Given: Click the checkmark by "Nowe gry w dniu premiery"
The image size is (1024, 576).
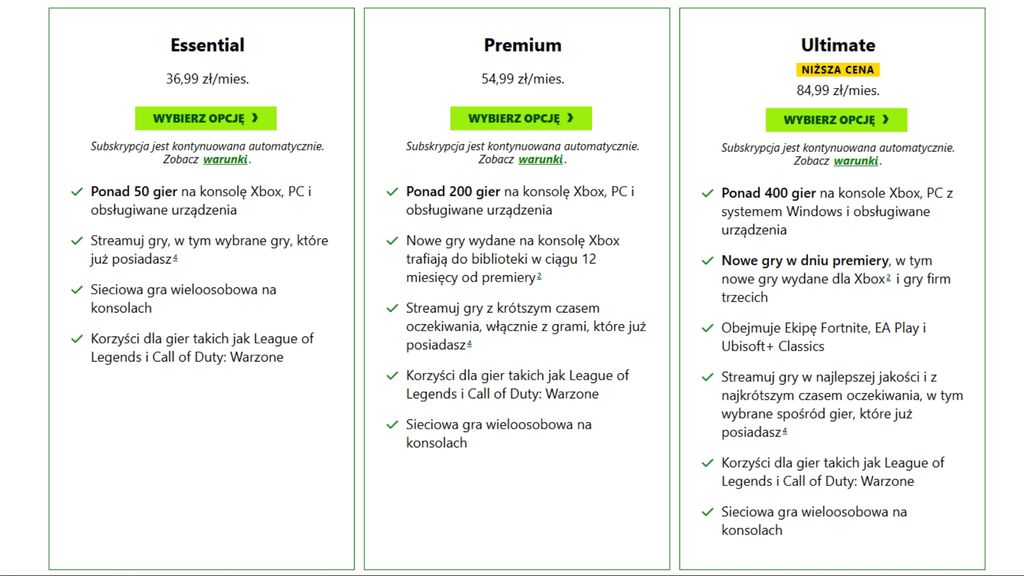Looking at the screenshot, I should pyautogui.click(x=708, y=261).
